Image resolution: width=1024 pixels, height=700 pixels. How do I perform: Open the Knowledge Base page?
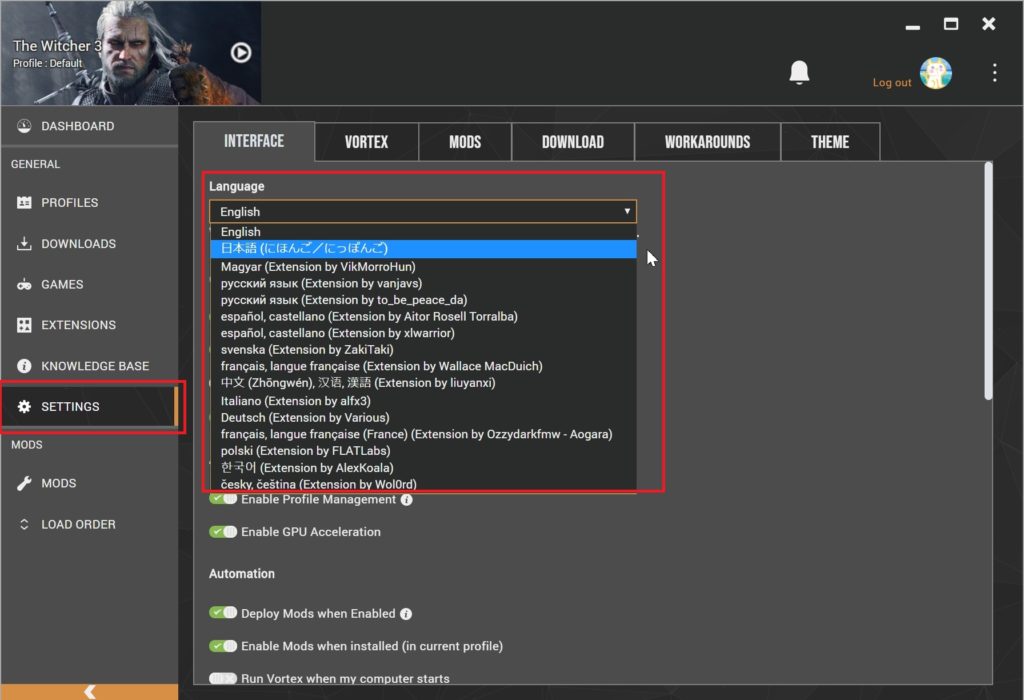[94, 366]
